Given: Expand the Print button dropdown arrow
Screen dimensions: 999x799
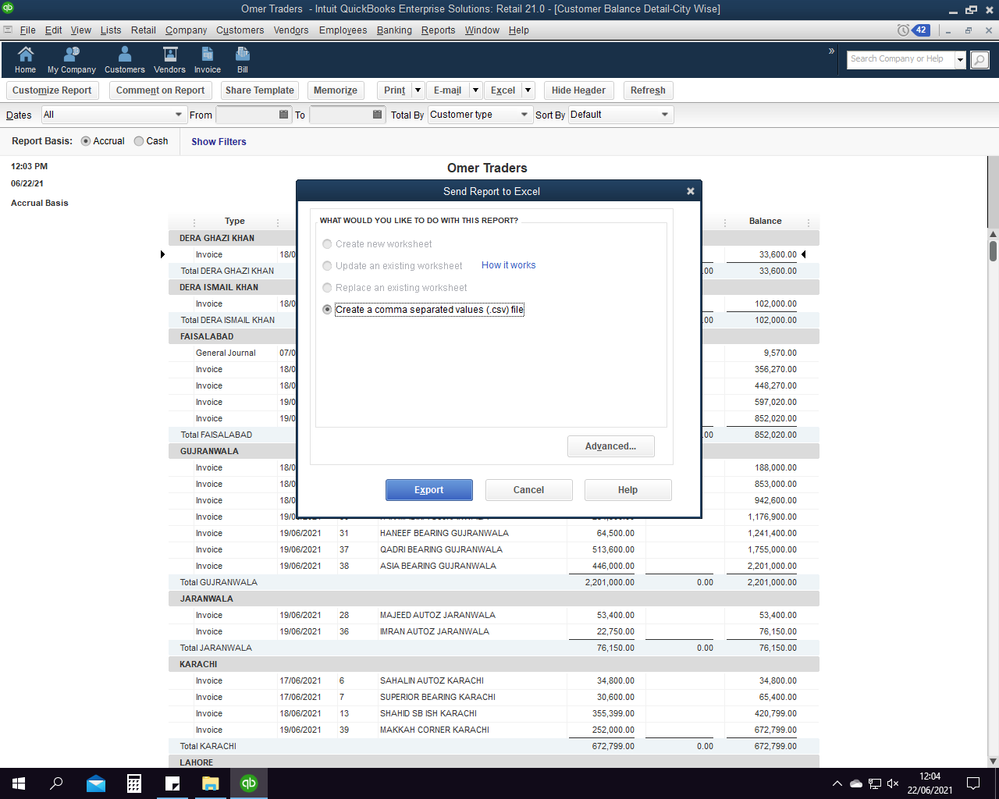Looking at the screenshot, I should coord(418,90).
